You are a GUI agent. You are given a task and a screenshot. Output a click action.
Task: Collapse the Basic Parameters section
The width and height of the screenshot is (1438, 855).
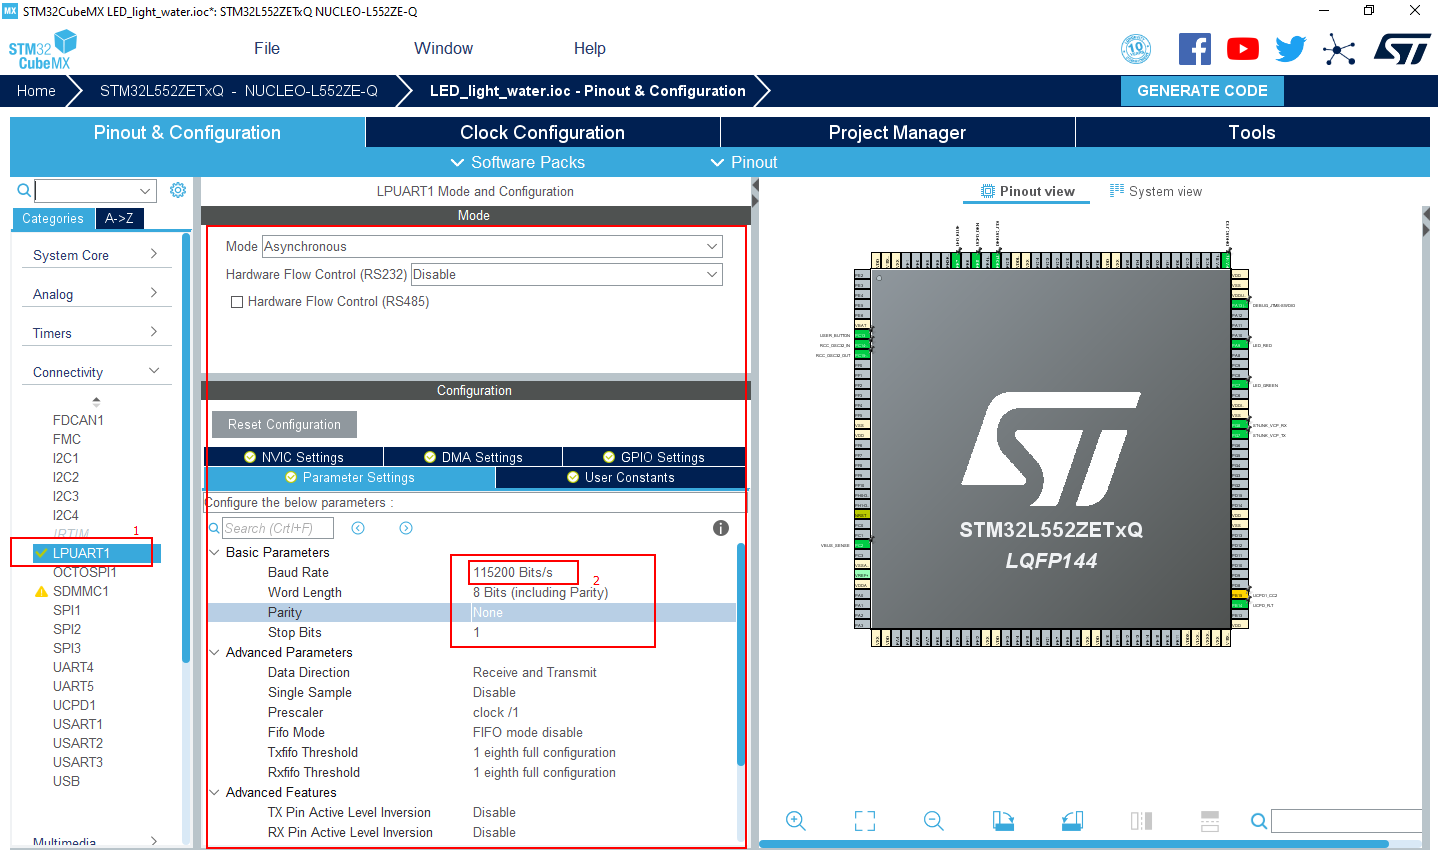tap(214, 552)
